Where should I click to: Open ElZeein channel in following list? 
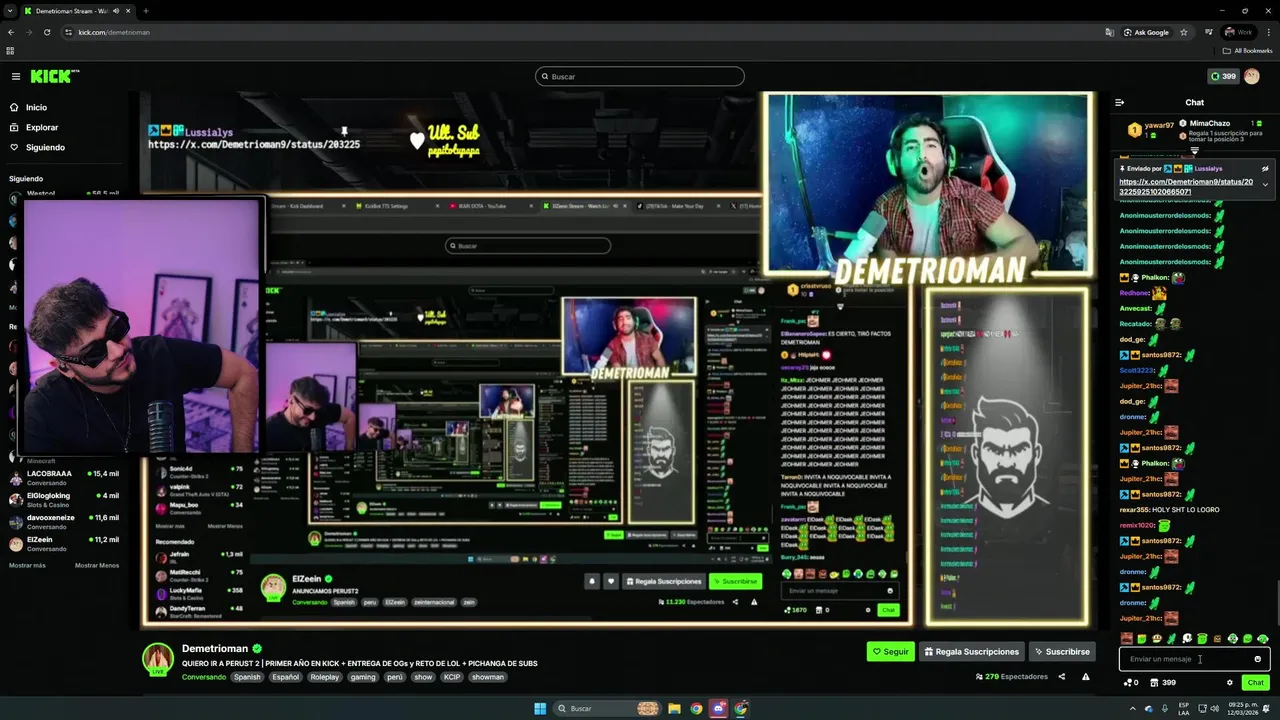[64, 543]
